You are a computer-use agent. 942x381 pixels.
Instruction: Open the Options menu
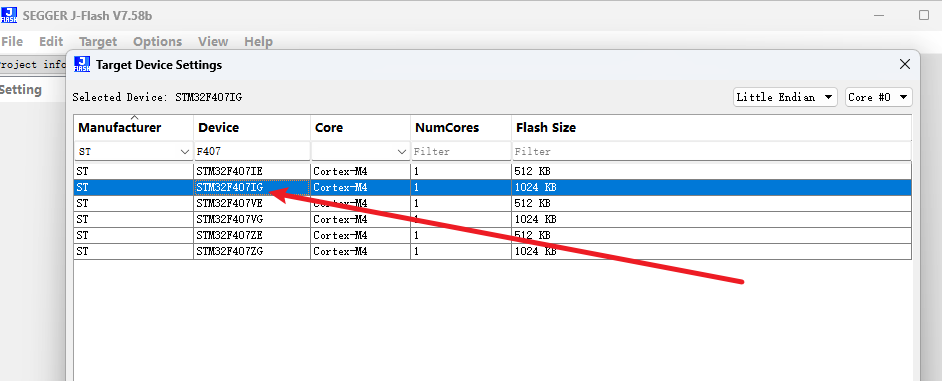pyautogui.click(x=157, y=41)
